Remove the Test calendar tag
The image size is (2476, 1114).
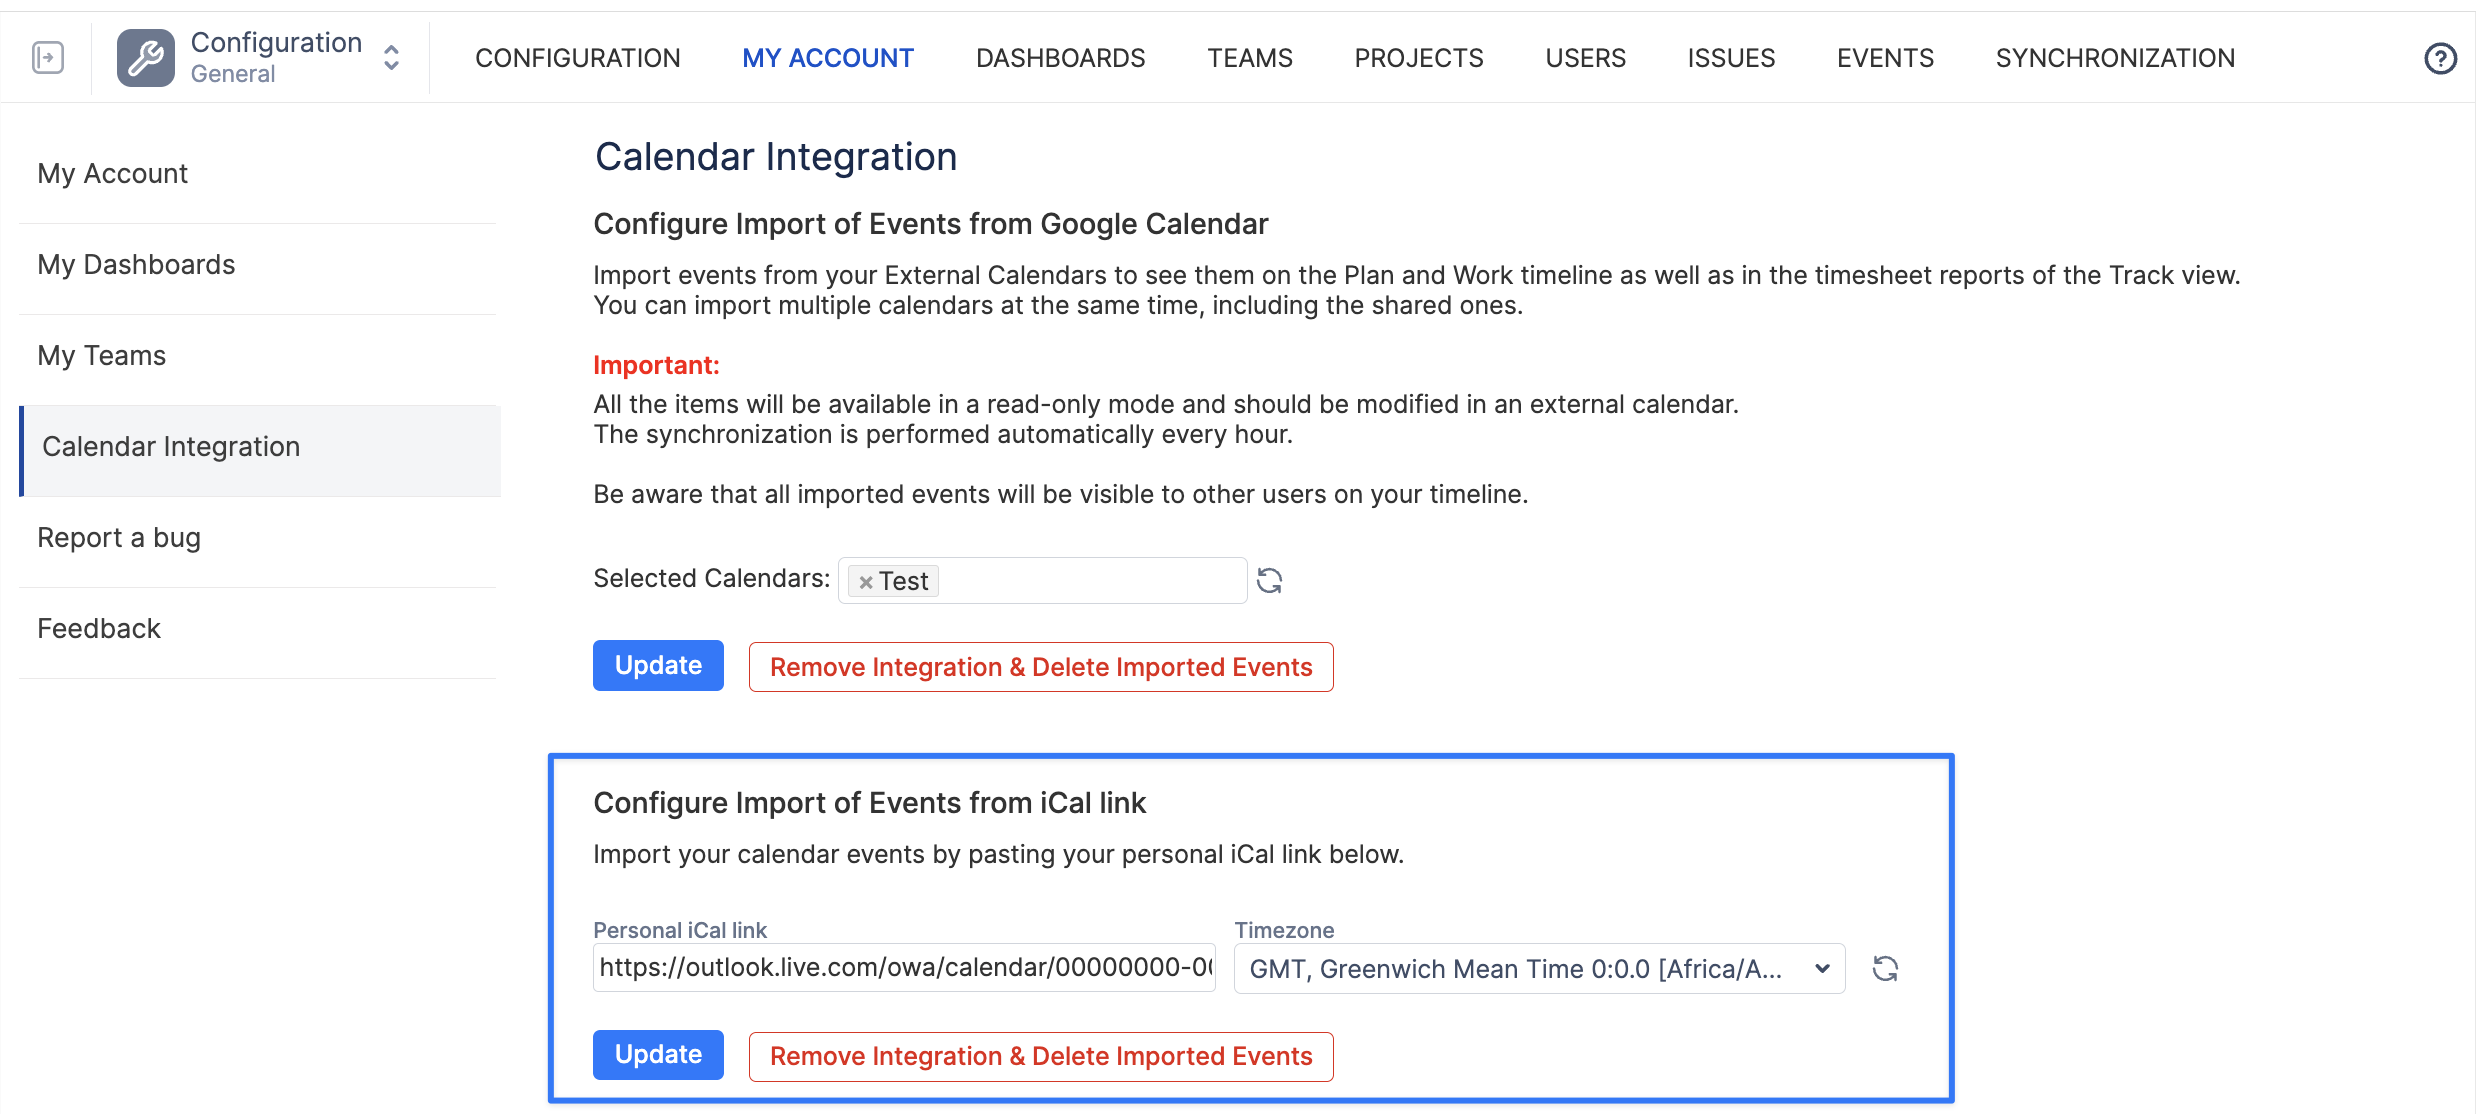[x=866, y=582]
